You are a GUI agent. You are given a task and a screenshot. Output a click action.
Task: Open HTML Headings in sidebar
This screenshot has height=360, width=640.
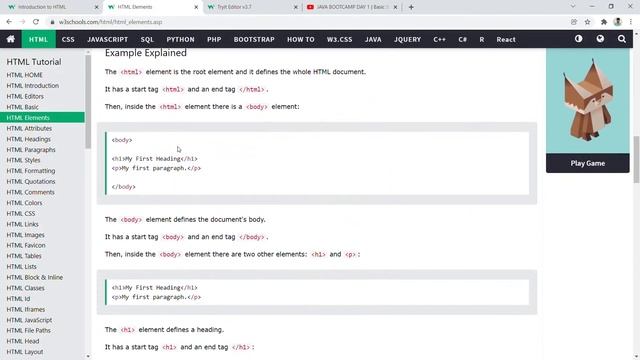click(x=29, y=139)
